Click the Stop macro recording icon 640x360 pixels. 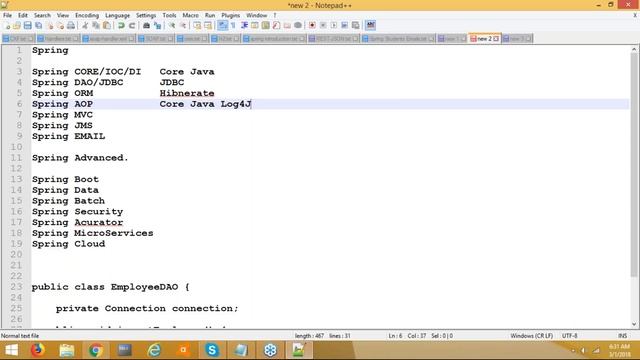click(x=323, y=25)
